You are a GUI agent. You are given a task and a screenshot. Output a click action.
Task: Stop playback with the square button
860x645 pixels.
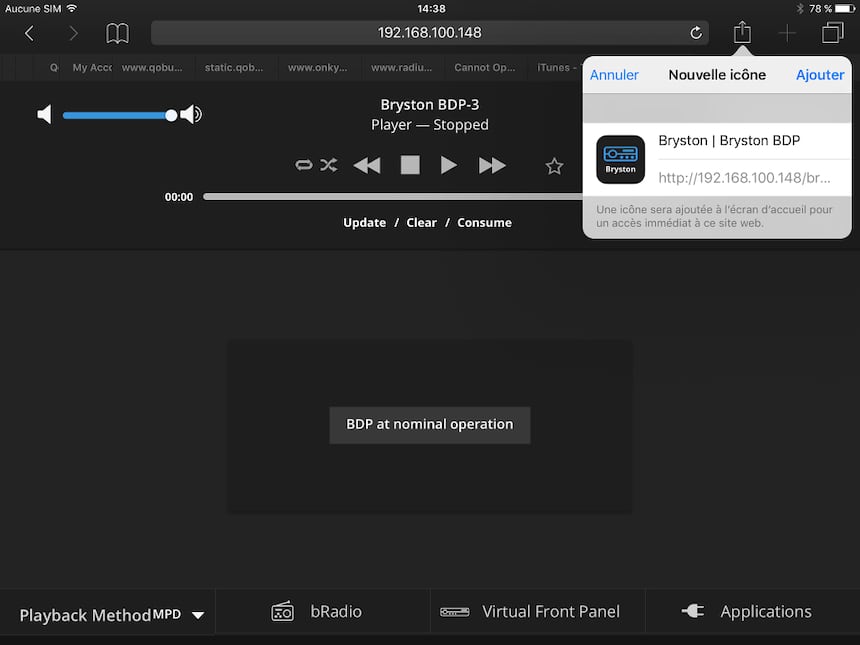click(410, 165)
